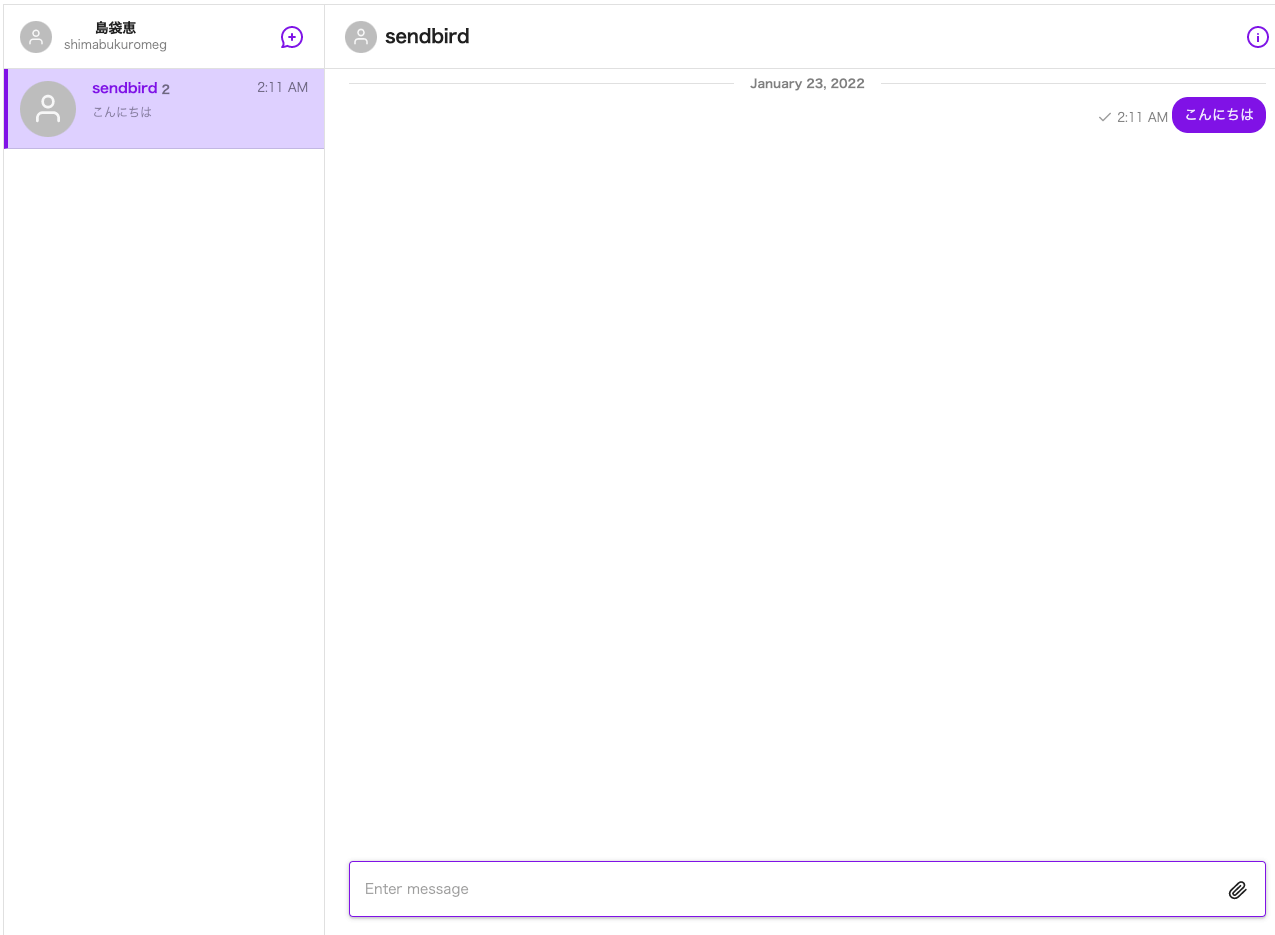Select the こんにちは sent message bubble
1275x935 pixels.
click(1218, 115)
